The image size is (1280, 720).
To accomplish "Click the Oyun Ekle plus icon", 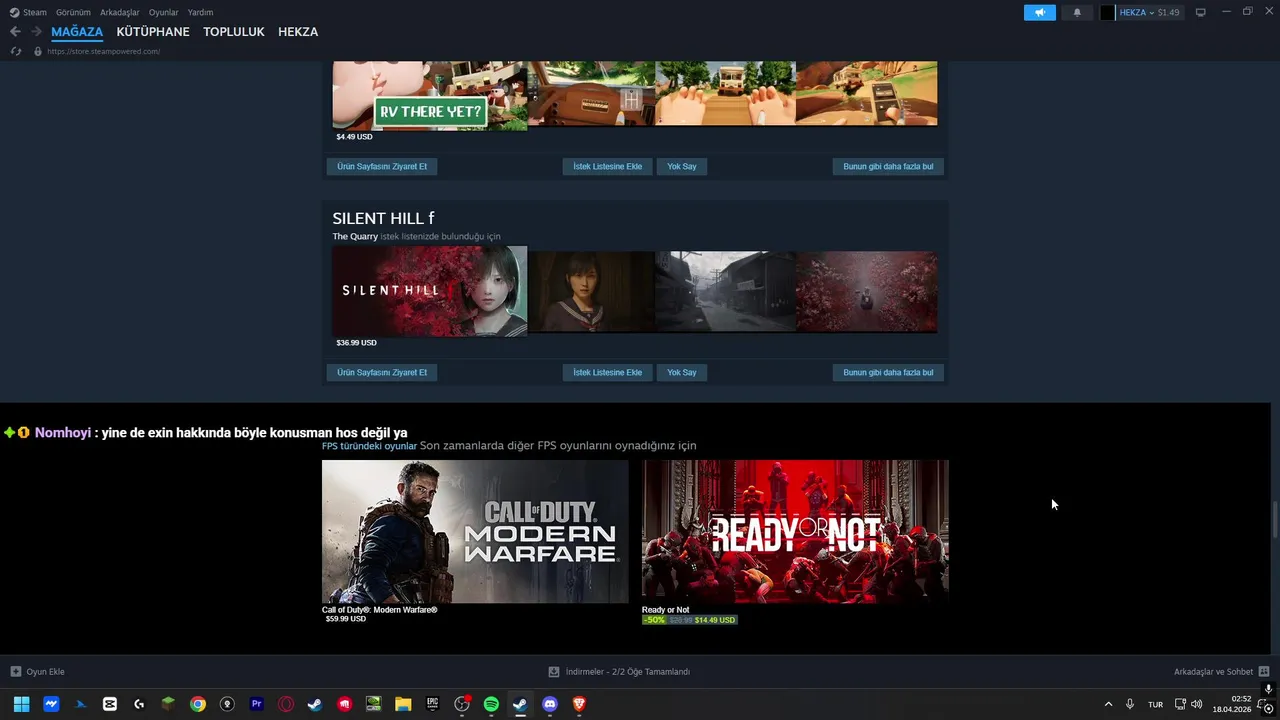I will (x=15, y=672).
